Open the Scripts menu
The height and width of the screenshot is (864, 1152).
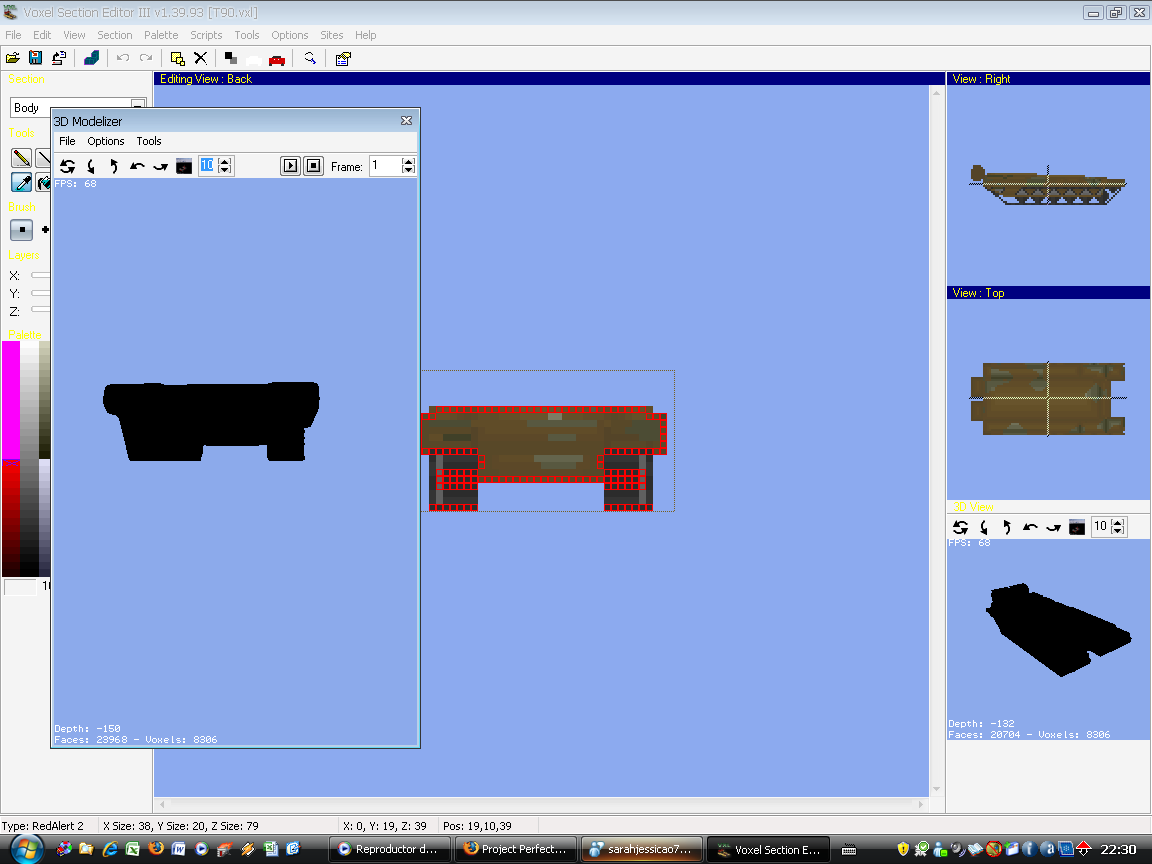tap(206, 35)
